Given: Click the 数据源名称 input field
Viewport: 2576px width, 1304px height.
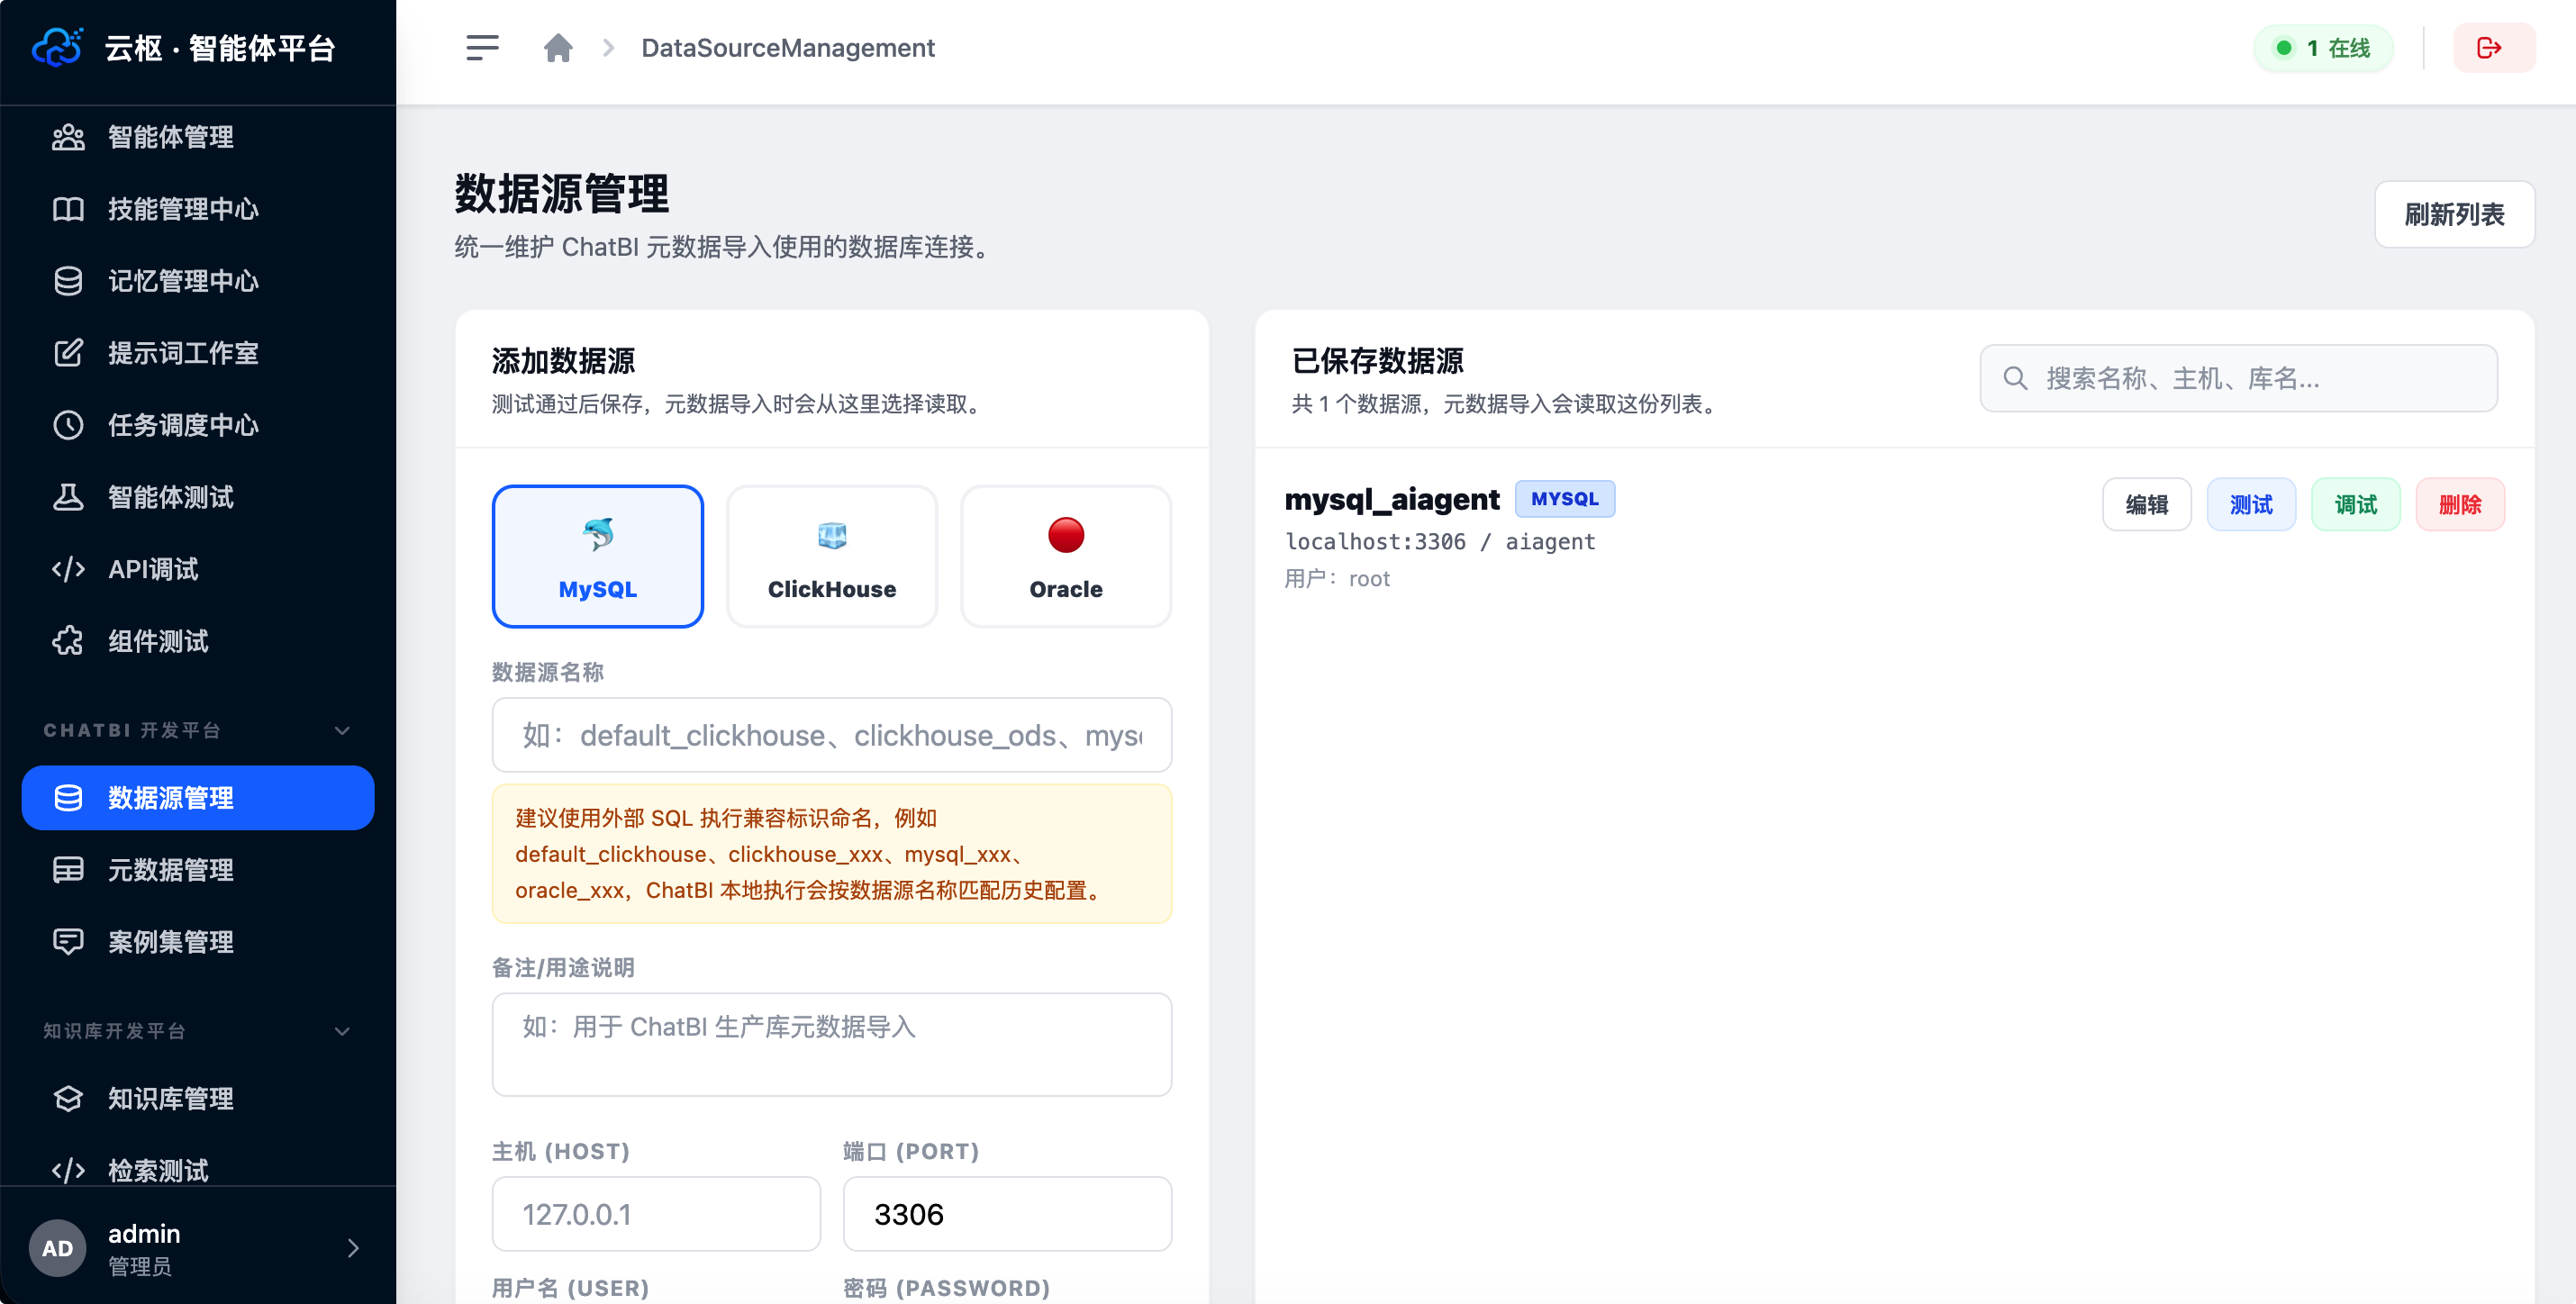Looking at the screenshot, I should tap(832, 735).
